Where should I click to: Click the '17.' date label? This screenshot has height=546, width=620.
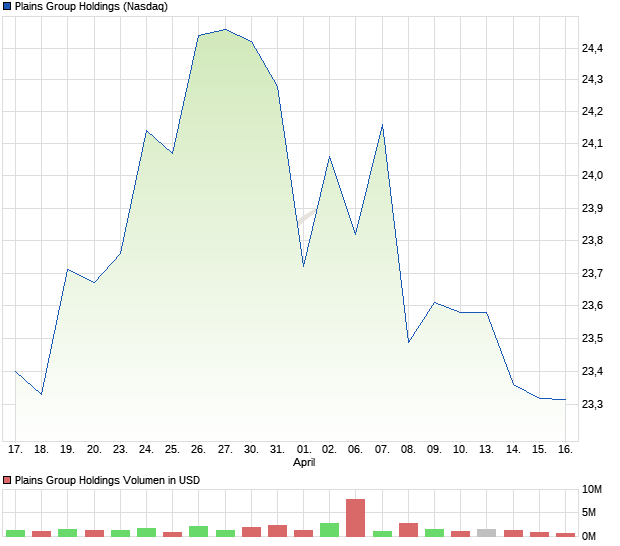click(x=15, y=450)
